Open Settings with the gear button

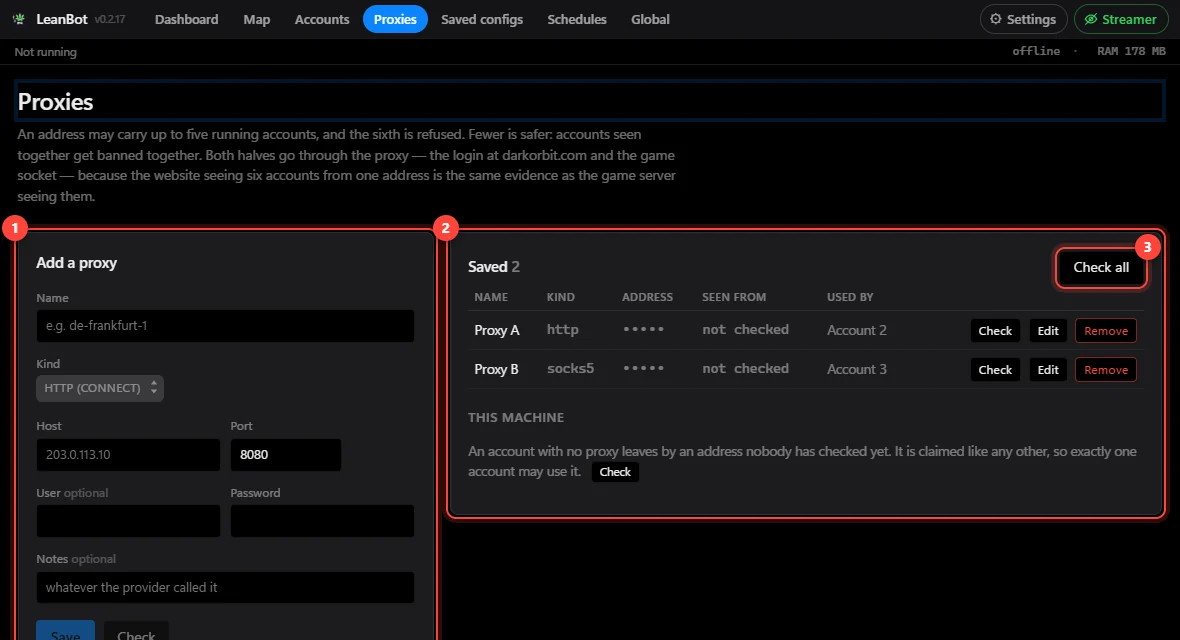pos(1023,19)
